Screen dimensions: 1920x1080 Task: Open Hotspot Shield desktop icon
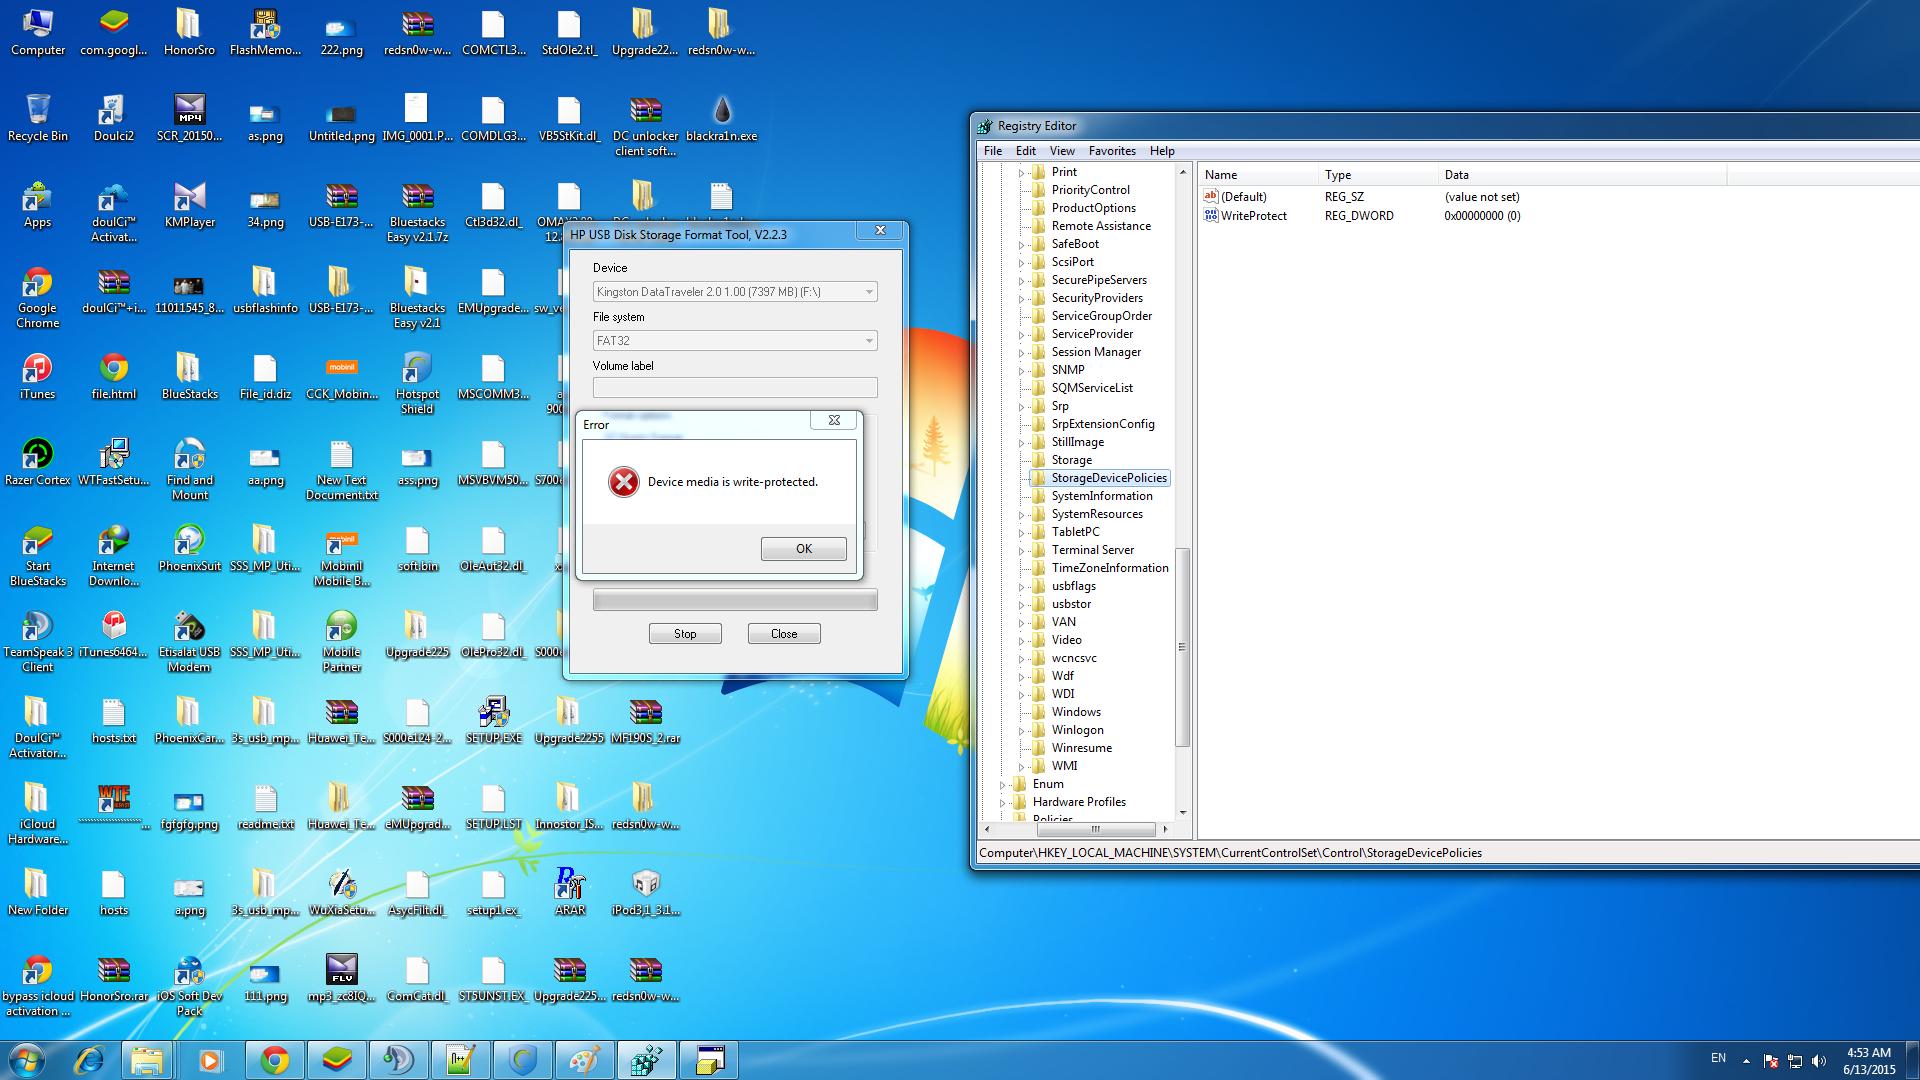point(417,383)
